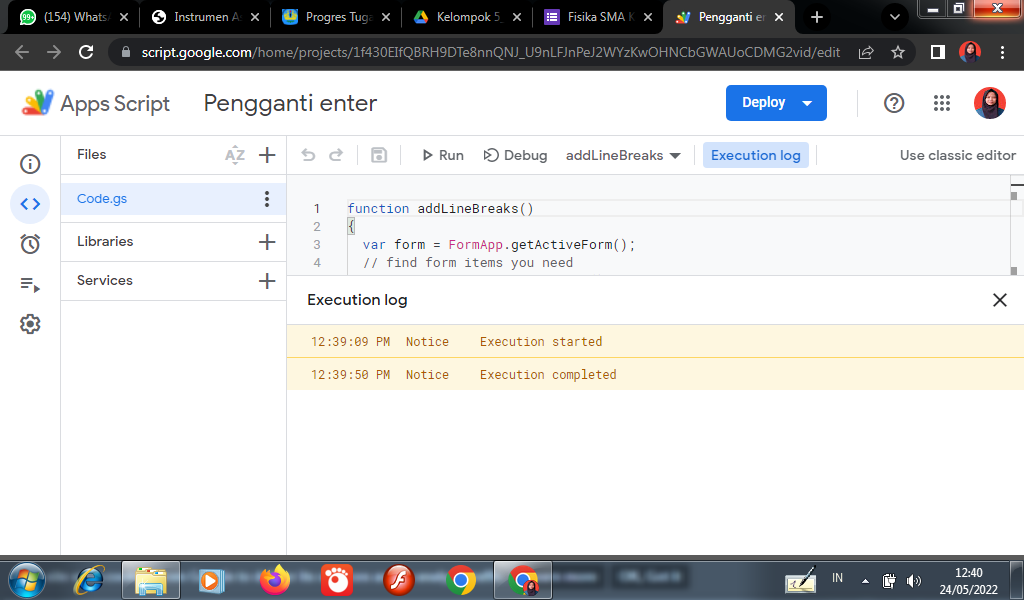This screenshot has height=600, width=1024.
Task: Open the help question mark icon
Action: (x=894, y=103)
